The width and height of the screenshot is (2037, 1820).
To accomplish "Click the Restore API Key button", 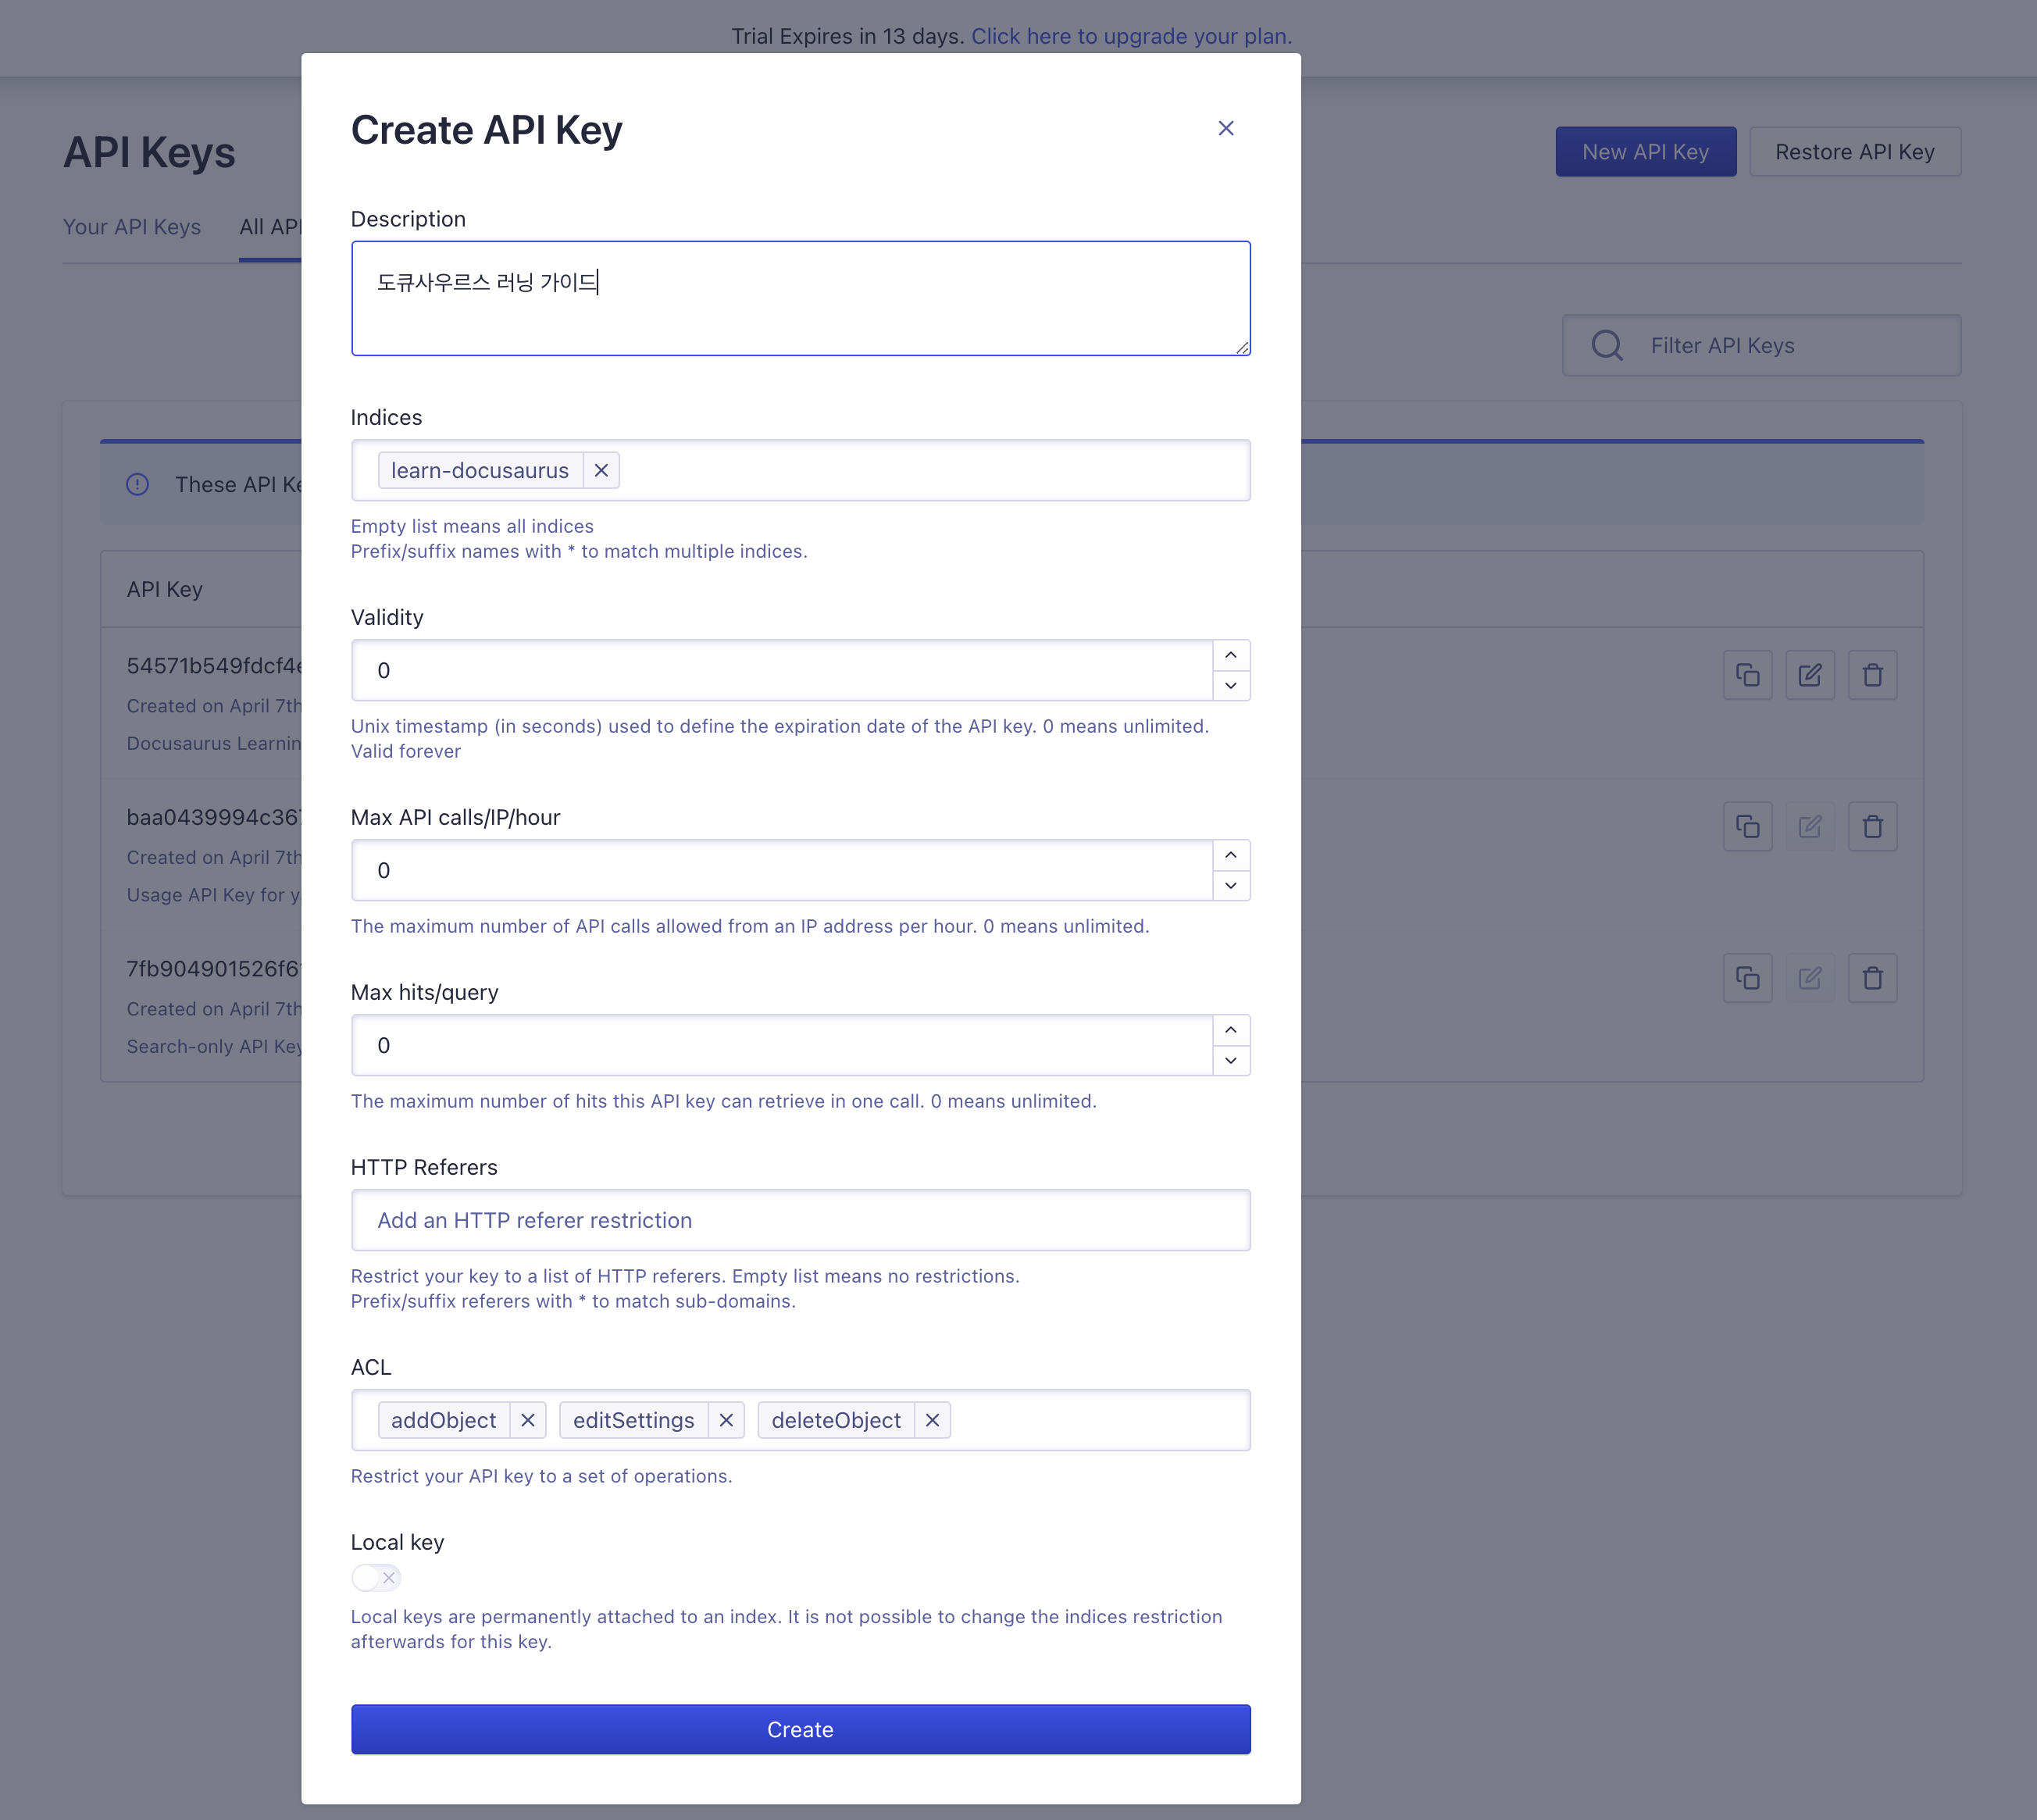I will coord(1854,152).
